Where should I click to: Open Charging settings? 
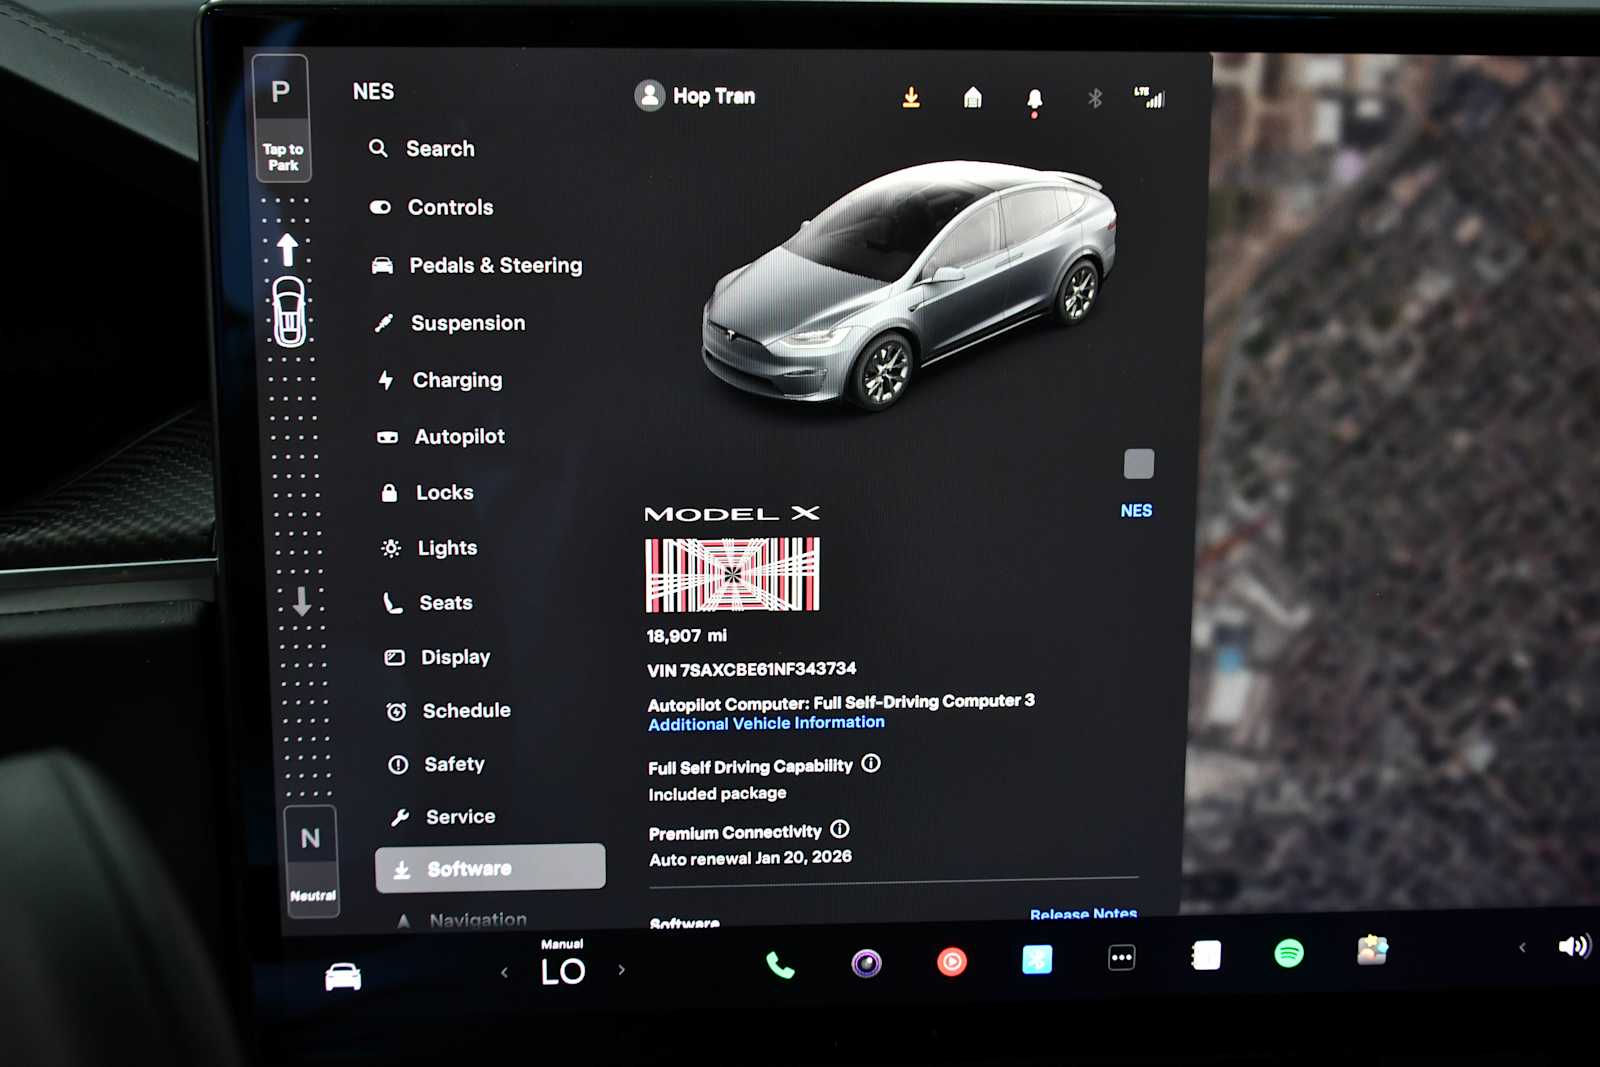coord(439,380)
